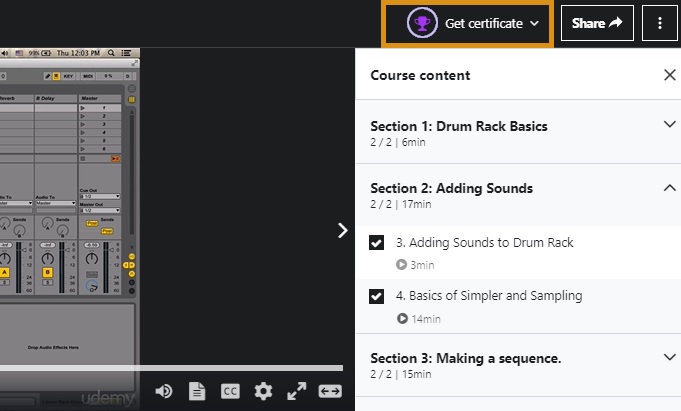
Task: Open the Get certificate dropdown
Action: tap(535, 23)
